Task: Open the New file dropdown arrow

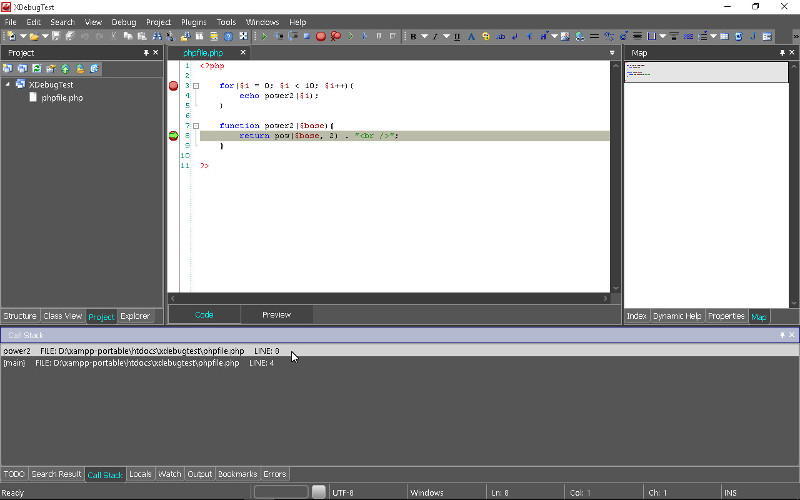Action: point(22,36)
